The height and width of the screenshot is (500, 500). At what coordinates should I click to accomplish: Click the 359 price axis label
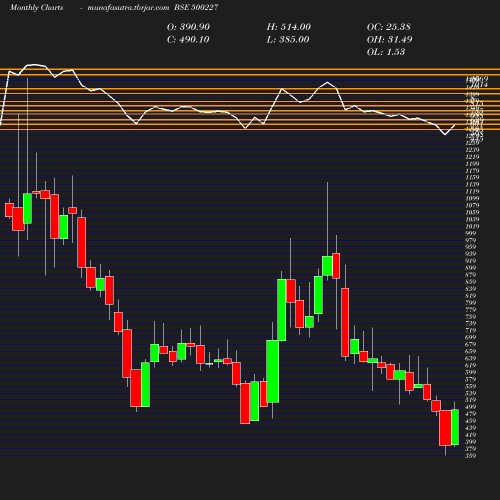(x=471, y=456)
